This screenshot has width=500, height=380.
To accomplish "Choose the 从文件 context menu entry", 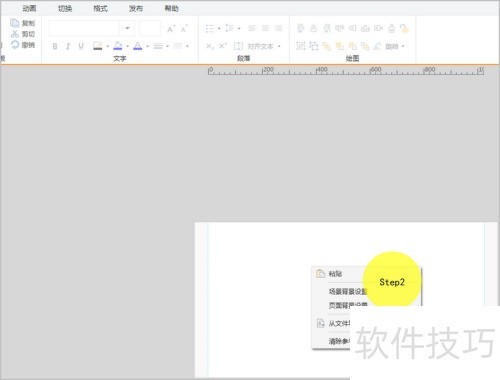I will (x=339, y=323).
